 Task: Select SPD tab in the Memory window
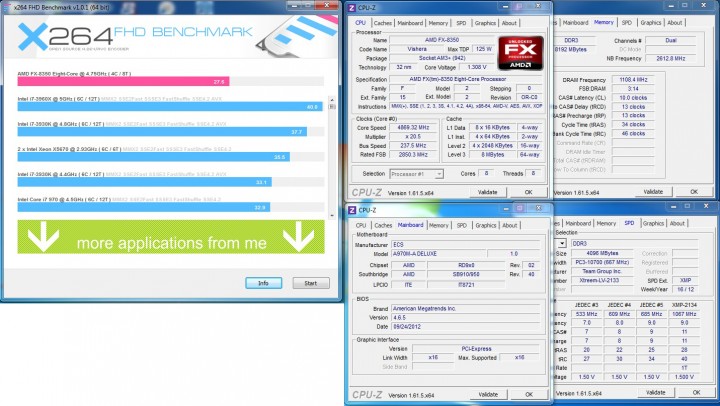(x=627, y=23)
